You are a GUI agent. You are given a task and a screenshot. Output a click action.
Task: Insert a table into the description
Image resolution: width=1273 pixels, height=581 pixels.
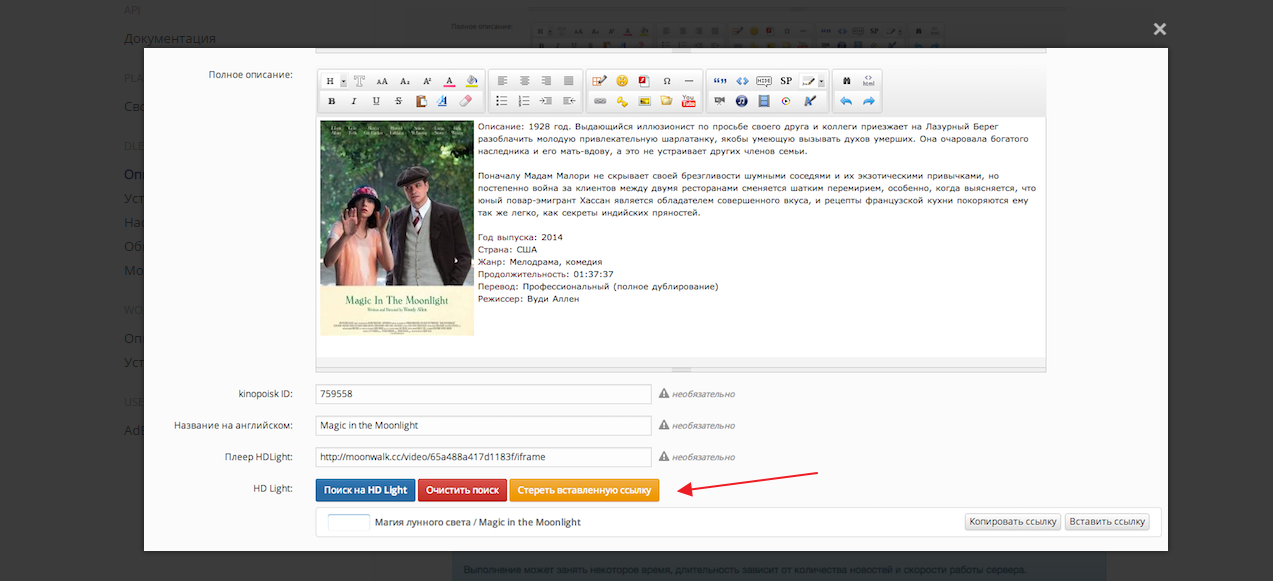click(599, 81)
